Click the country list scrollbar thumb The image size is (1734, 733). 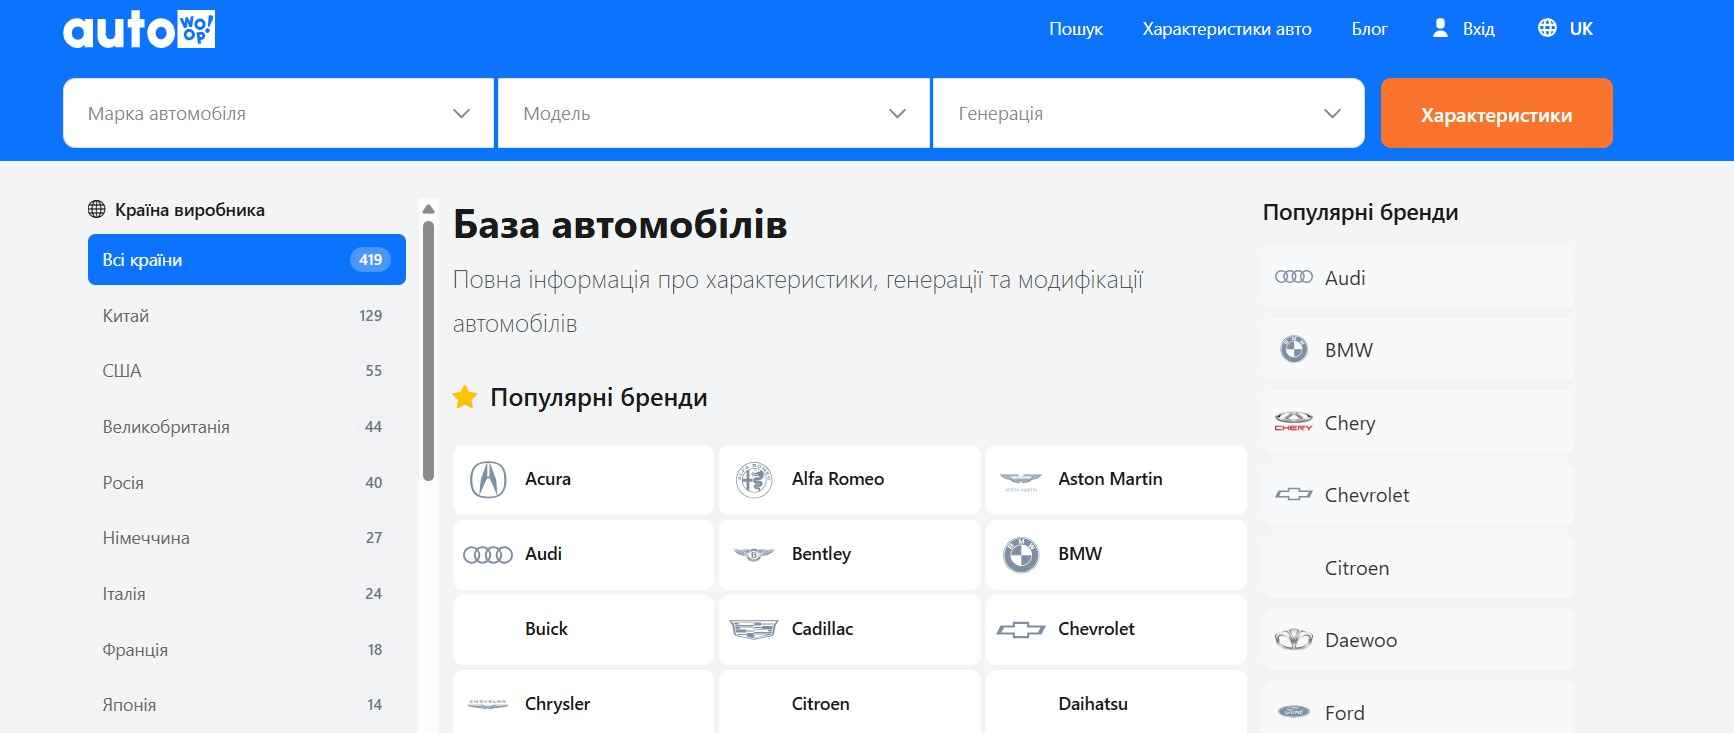pos(428,350)
